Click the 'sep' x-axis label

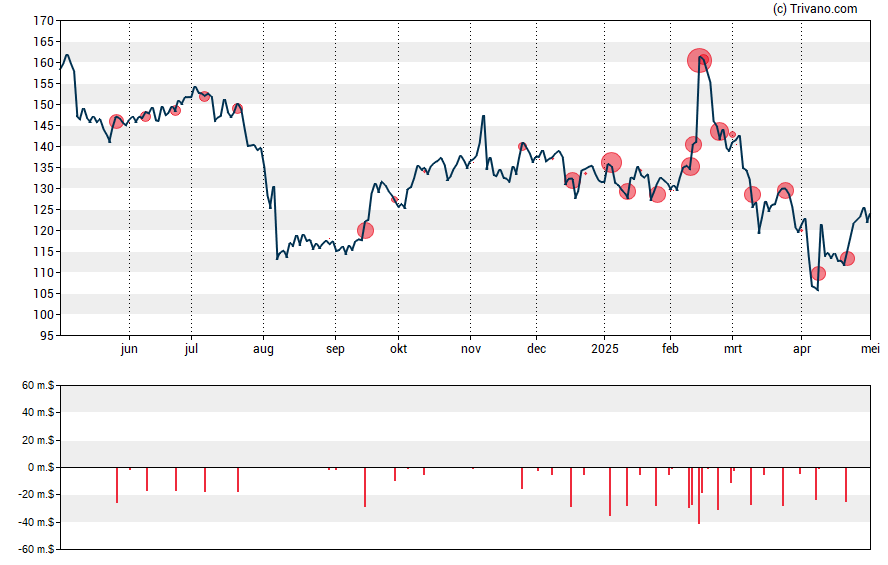click(x=335, y=349)
